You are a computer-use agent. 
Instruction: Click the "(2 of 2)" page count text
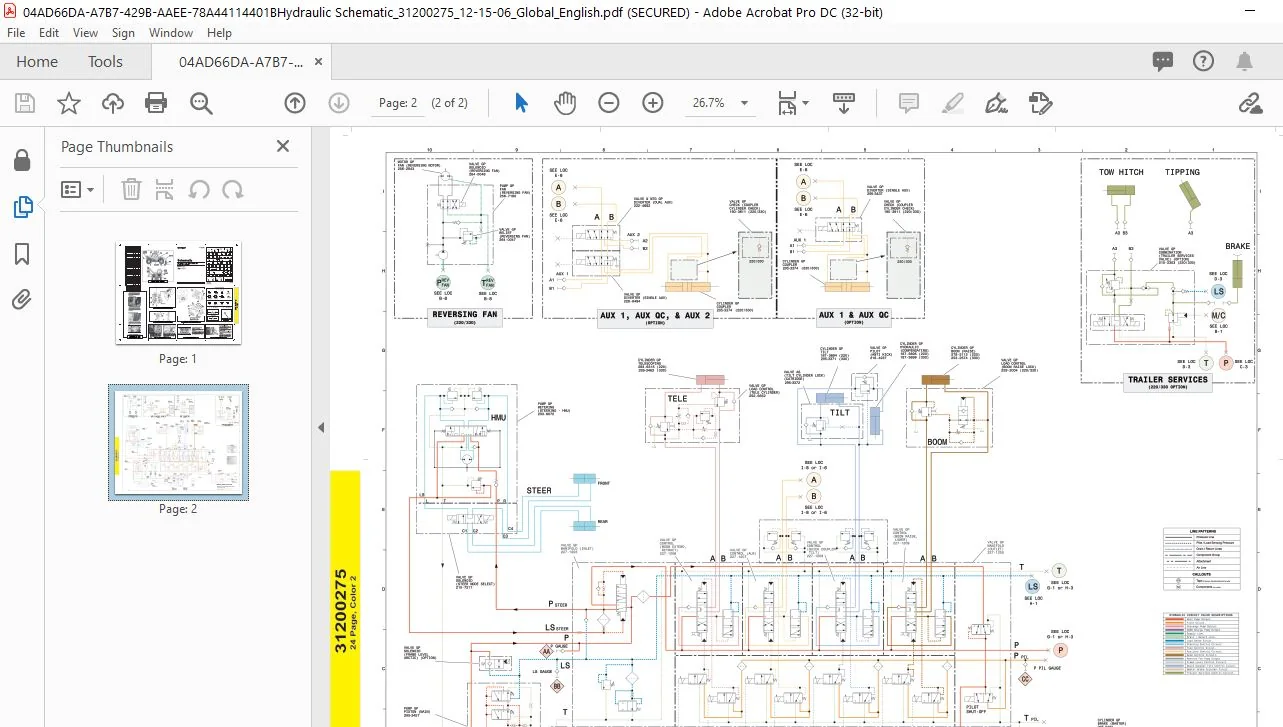pos(449,103)
